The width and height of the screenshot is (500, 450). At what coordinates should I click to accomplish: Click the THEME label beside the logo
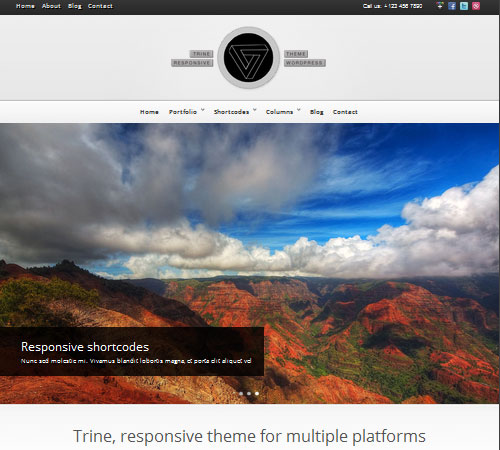point(296,54)
